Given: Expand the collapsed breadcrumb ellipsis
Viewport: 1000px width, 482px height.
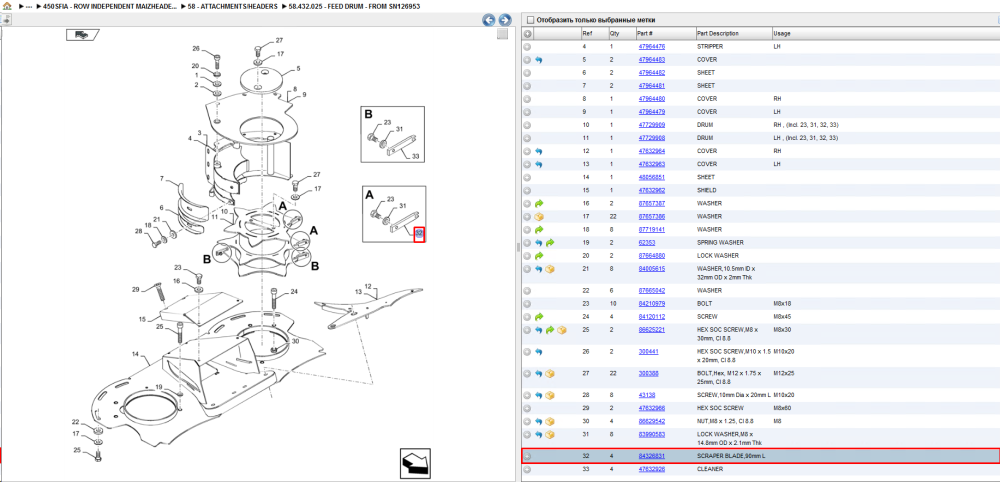Looking at the screenshot, I should tap(29, 6).
